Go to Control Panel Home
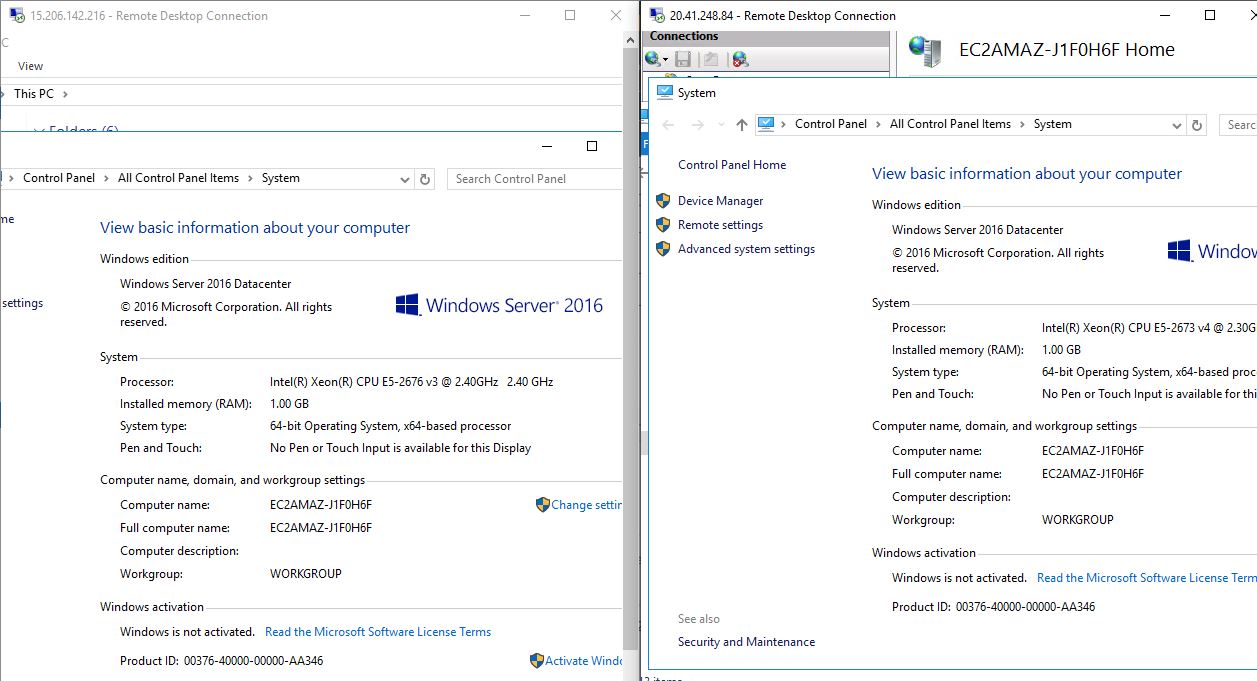The image size is (1257, 681). (x=732, y=165)
